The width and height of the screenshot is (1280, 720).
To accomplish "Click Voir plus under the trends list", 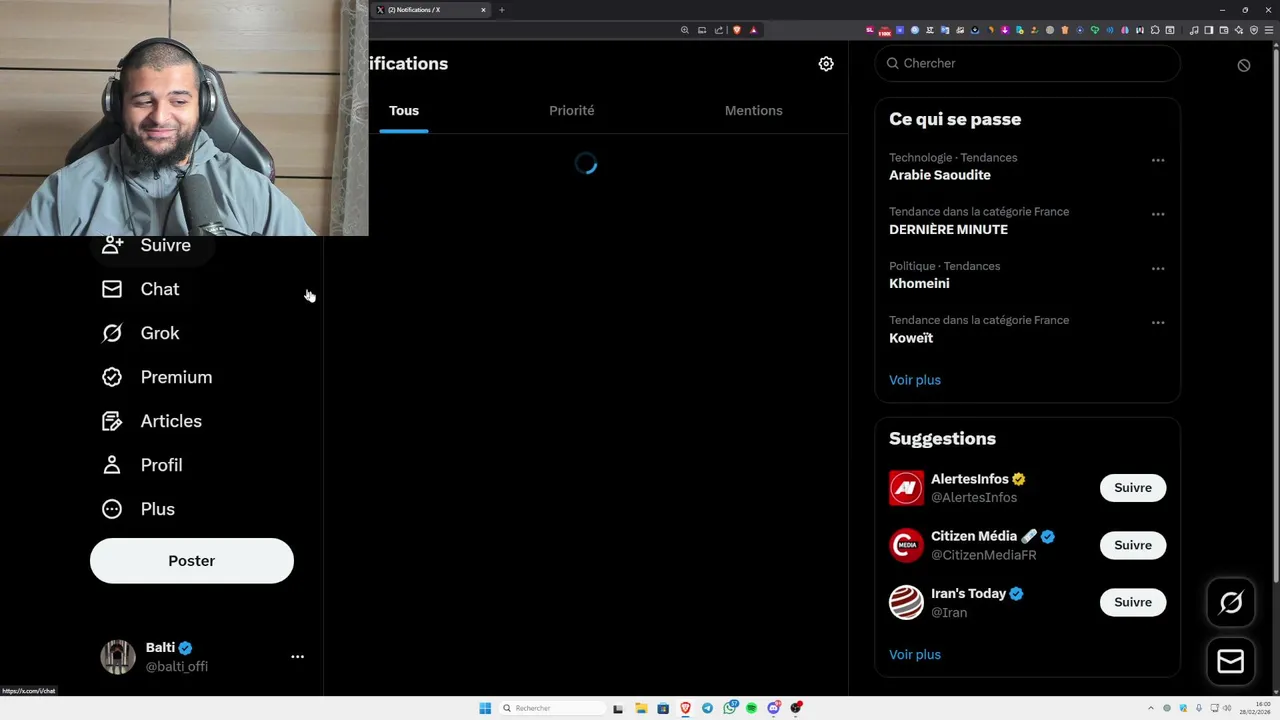I will click(915, 380).
